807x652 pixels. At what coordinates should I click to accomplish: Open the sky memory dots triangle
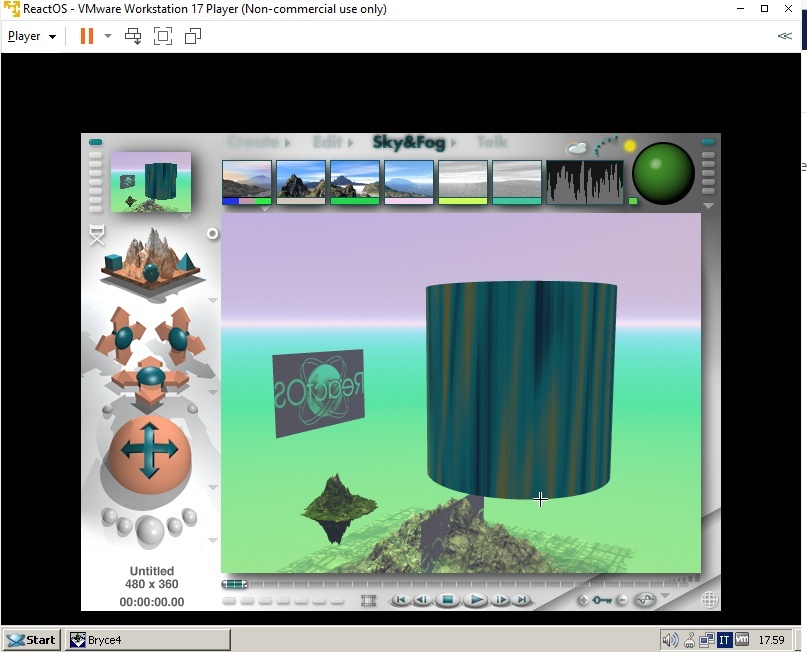tap(709, 206)
